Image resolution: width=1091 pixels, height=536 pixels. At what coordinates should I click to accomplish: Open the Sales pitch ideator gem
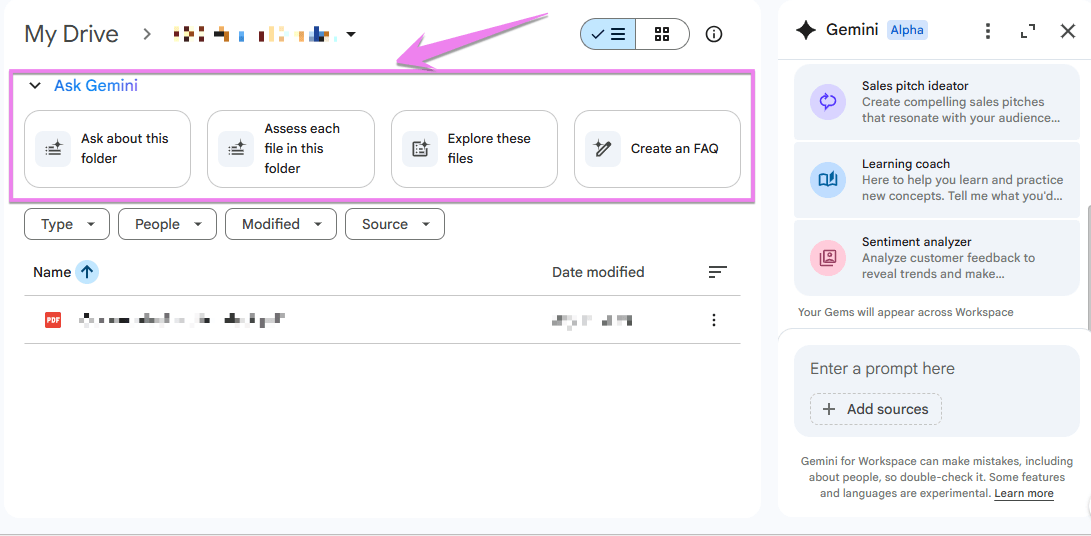point(937,102)
